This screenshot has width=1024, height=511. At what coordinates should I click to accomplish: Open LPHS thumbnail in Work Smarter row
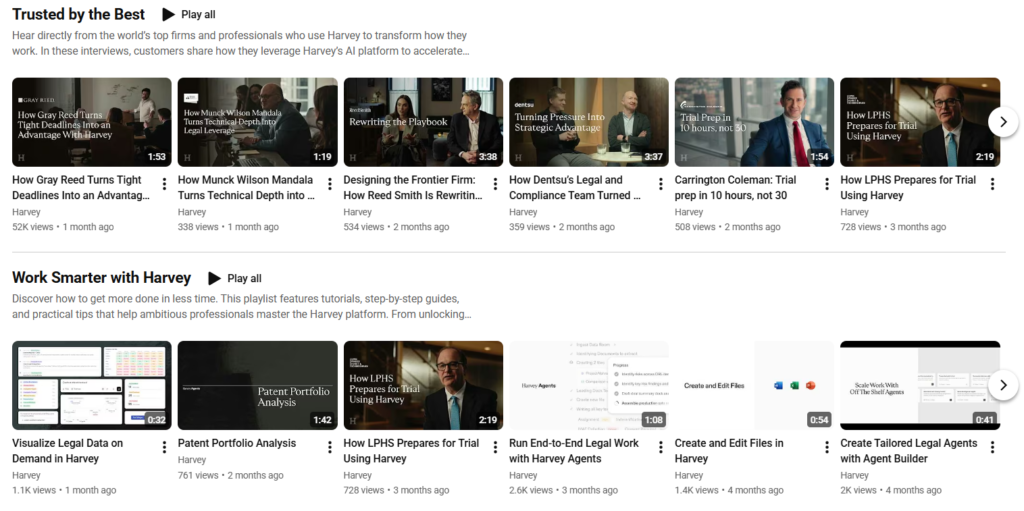click(x=423, y=386)
